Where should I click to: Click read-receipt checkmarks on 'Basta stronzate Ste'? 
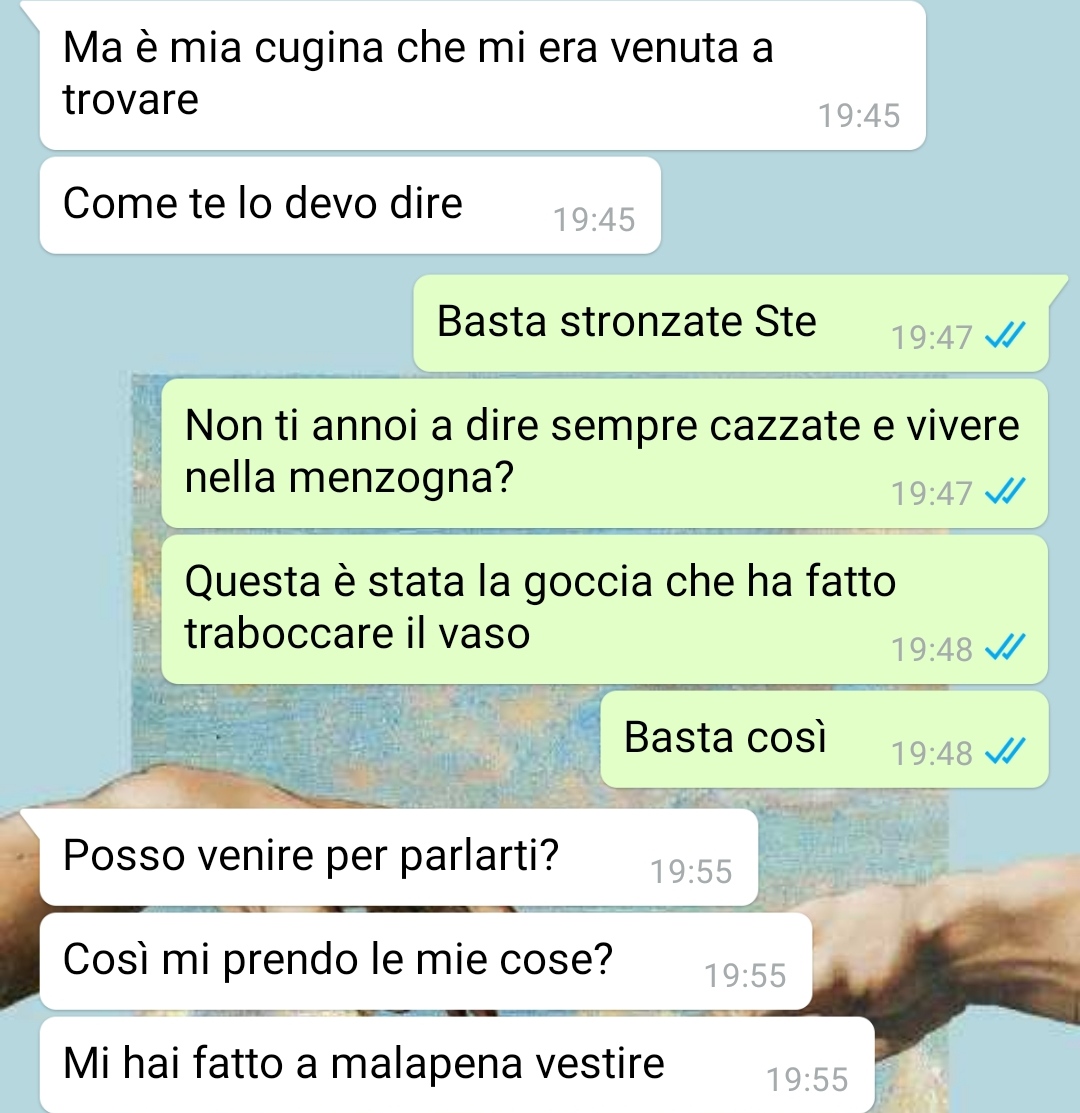point(1005,335)
